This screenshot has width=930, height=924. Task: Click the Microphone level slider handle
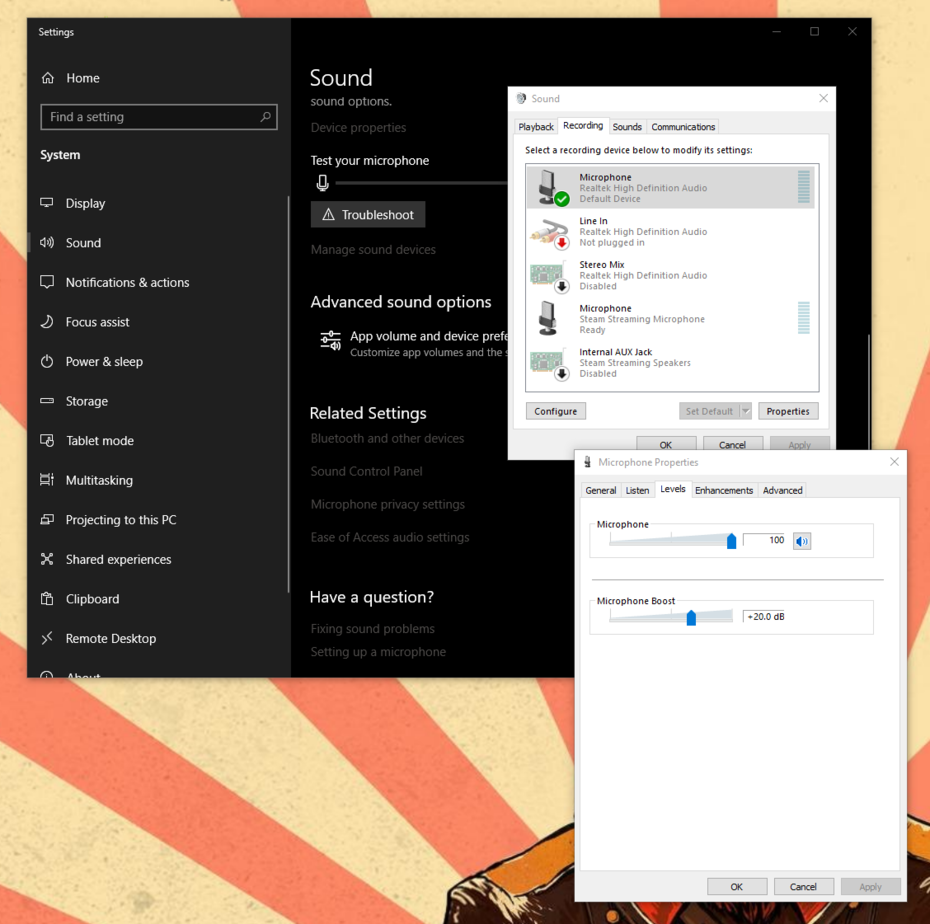pyautogui.click(x=731, y=540)
